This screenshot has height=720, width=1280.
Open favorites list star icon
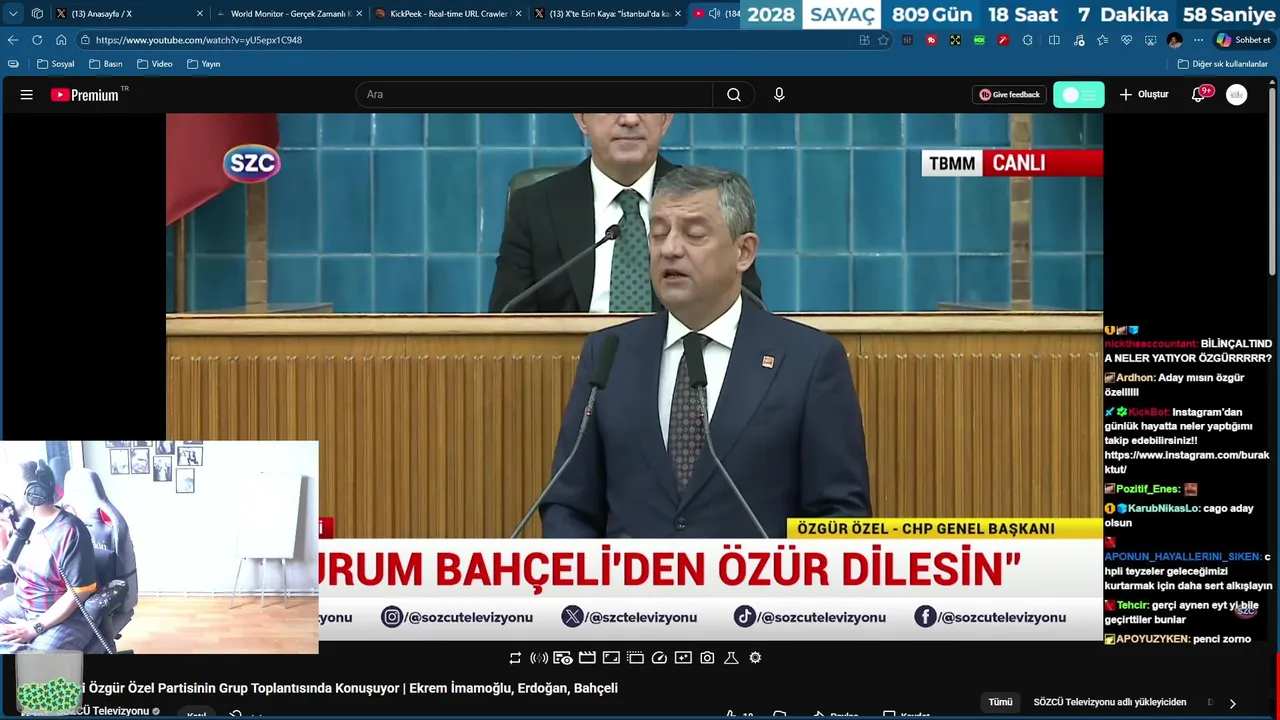pos(1102,40)
